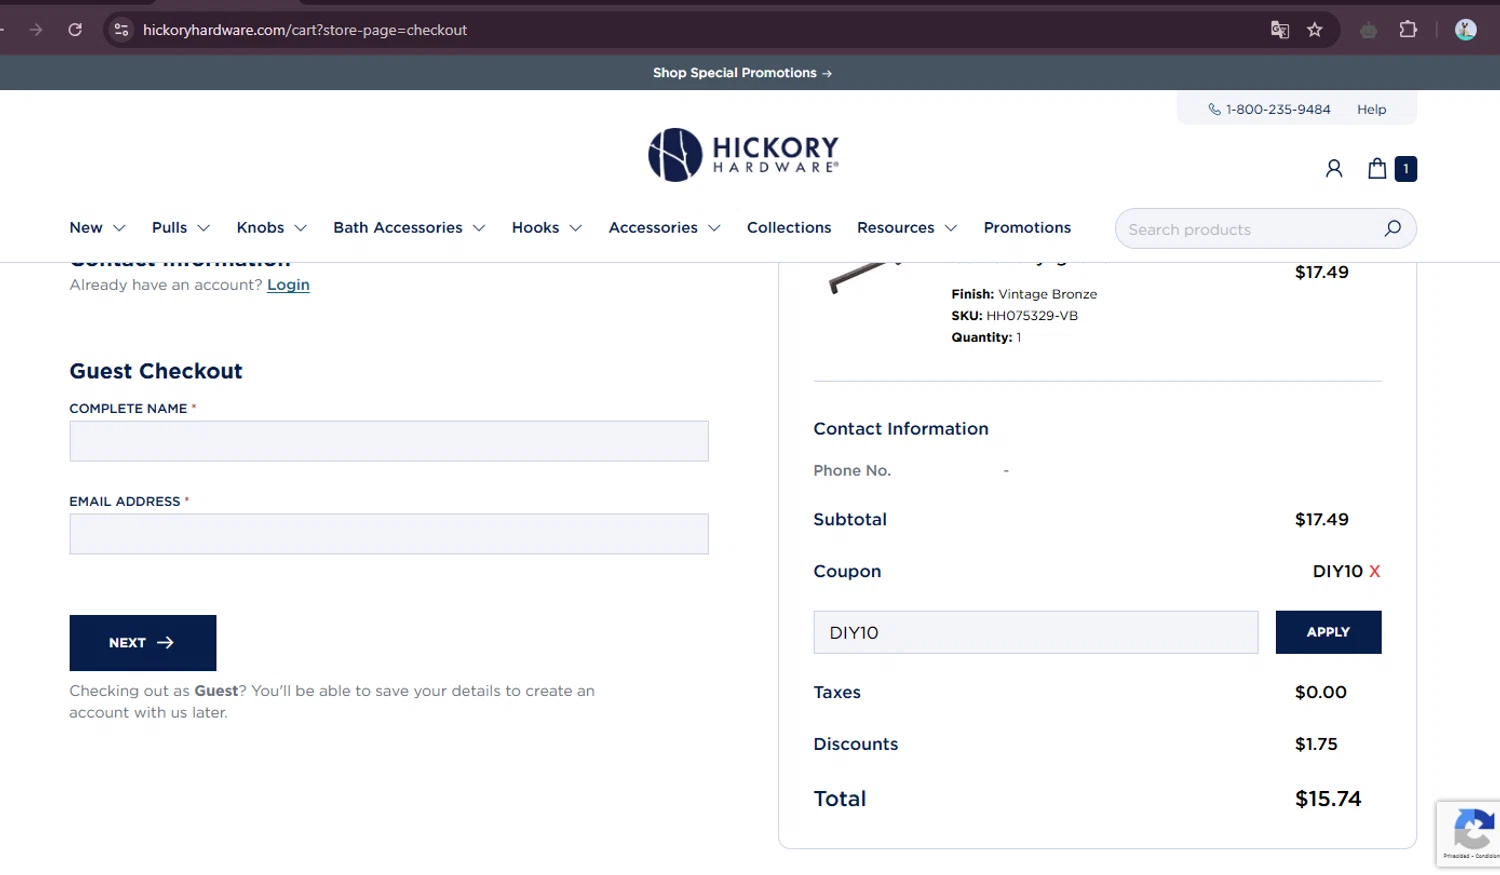Expand the Pulls menu

point(181,228)
